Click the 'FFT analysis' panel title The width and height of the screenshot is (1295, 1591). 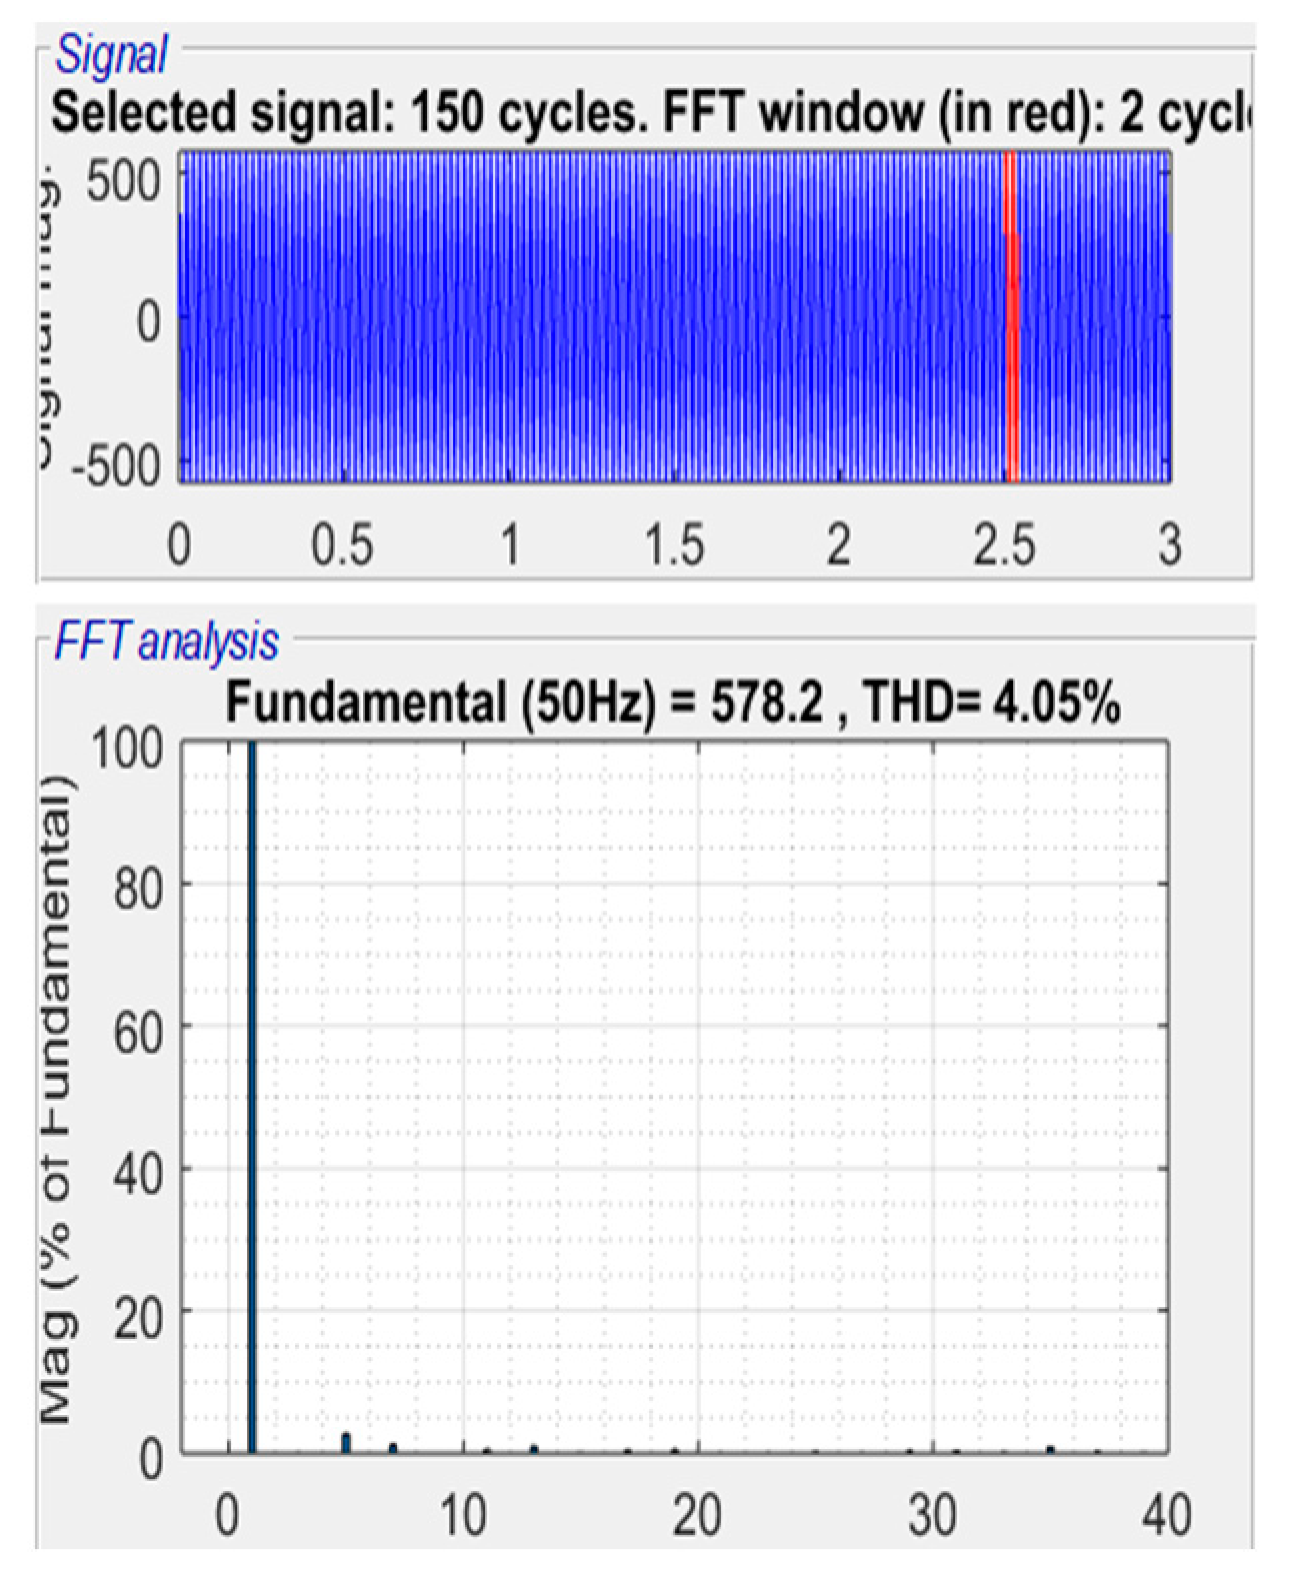point(166,641)
